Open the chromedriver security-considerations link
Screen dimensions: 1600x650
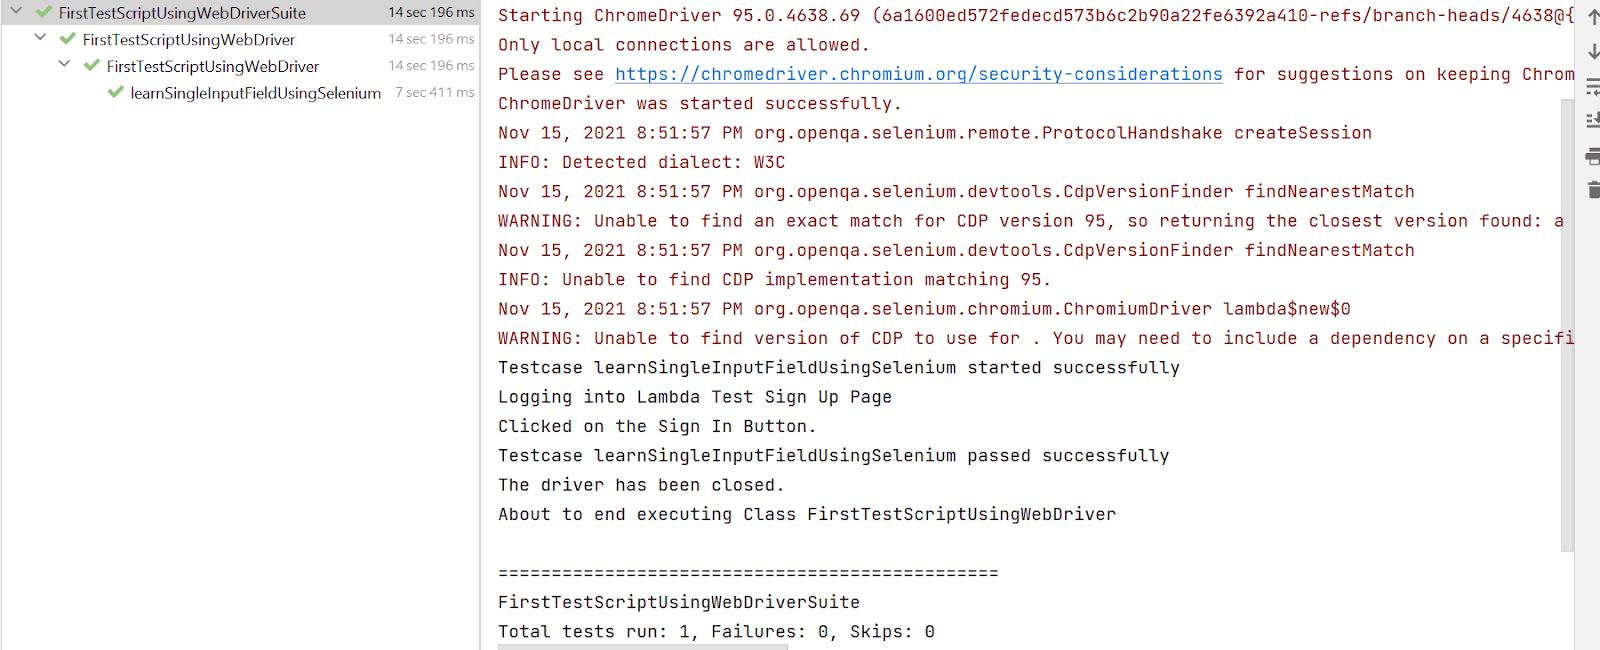pos(918,74)
